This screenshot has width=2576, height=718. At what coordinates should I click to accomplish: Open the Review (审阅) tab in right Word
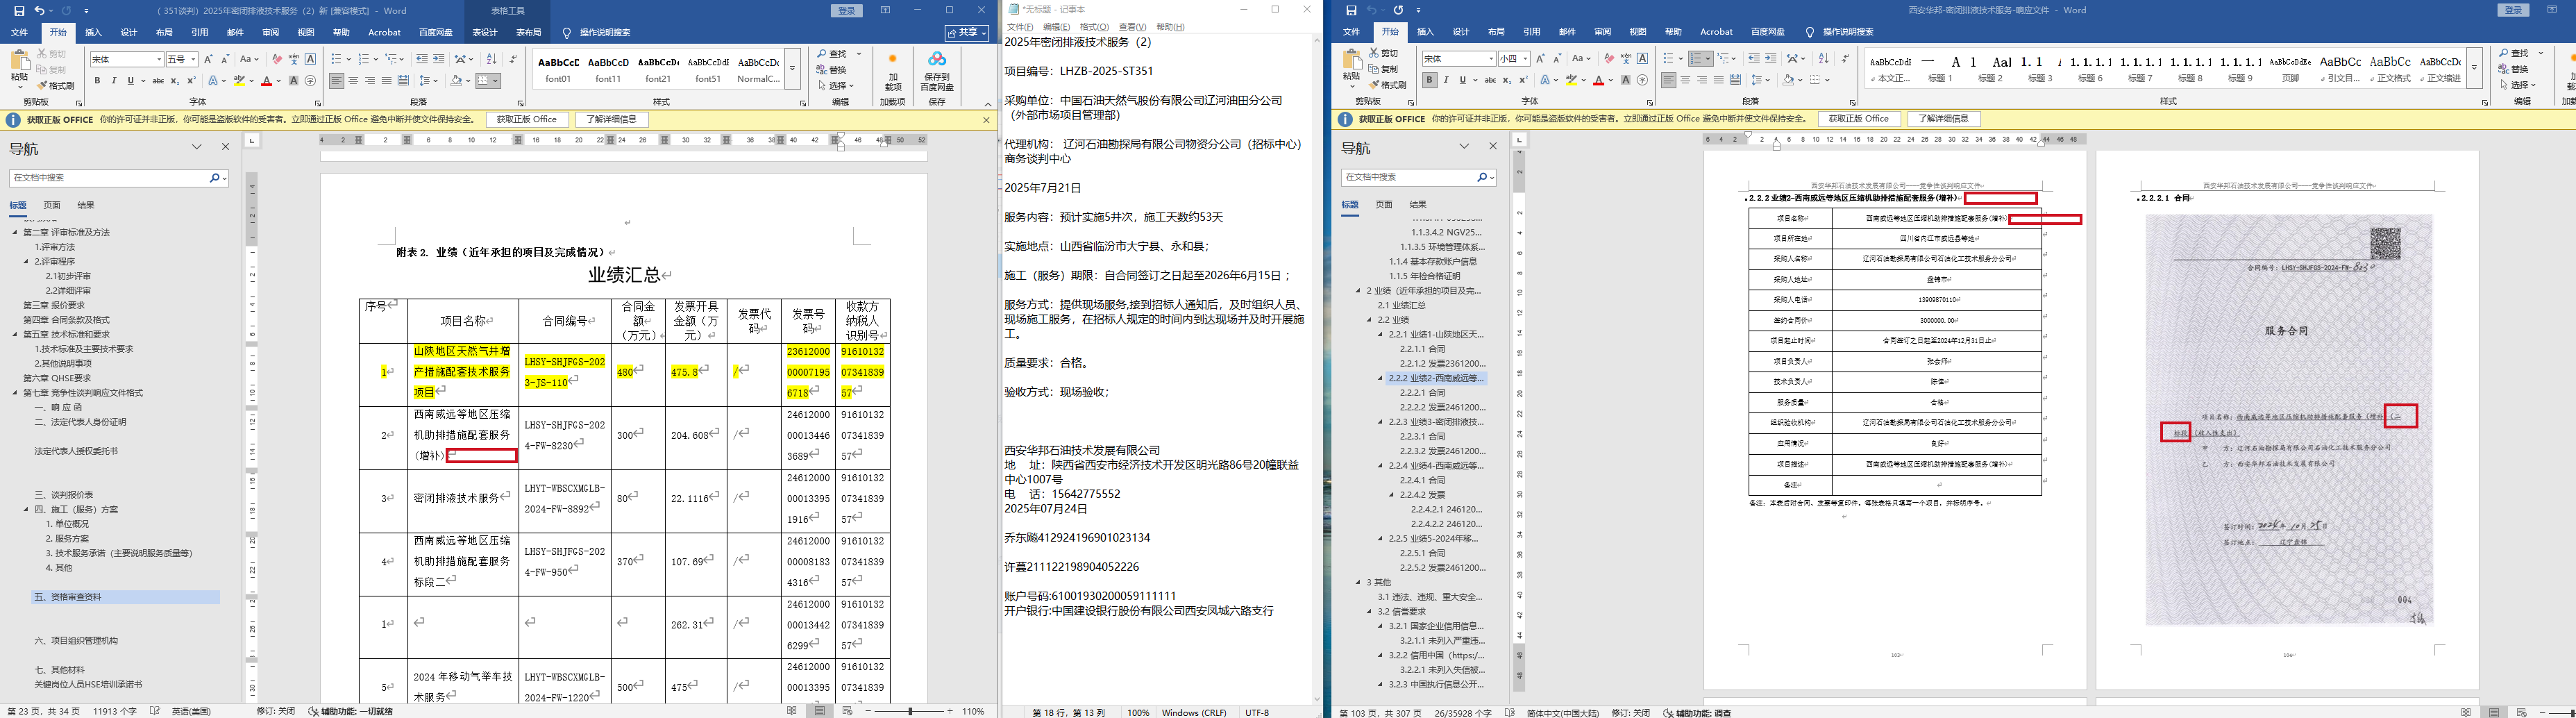[x=1602, y=32]
